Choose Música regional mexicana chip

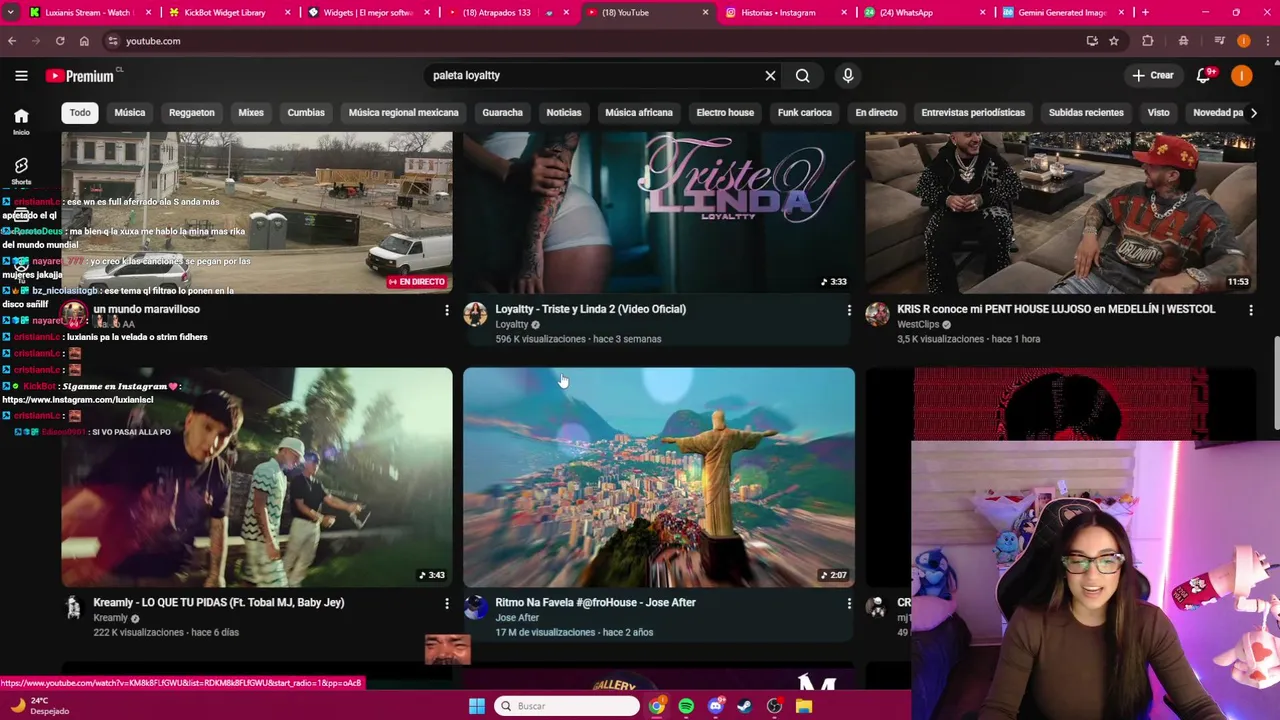coord(403,112)
